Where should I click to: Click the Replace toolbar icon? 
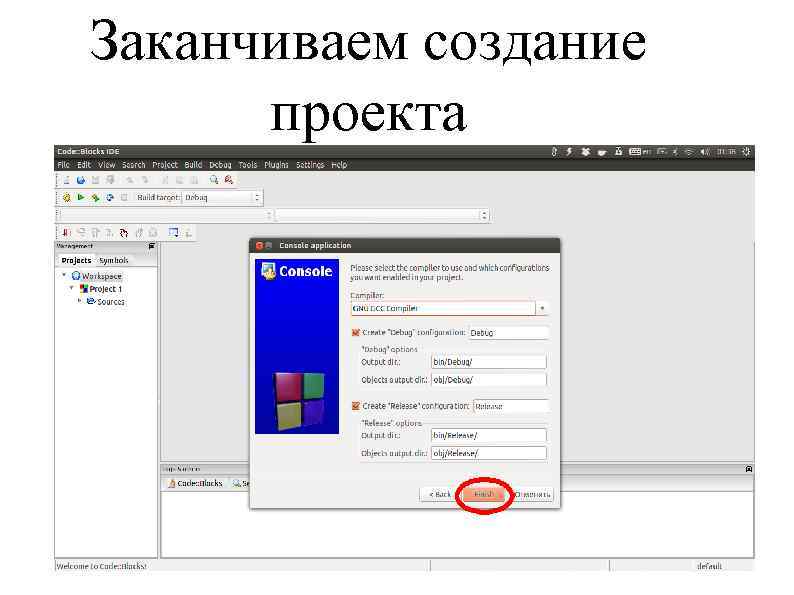point(229,180)
